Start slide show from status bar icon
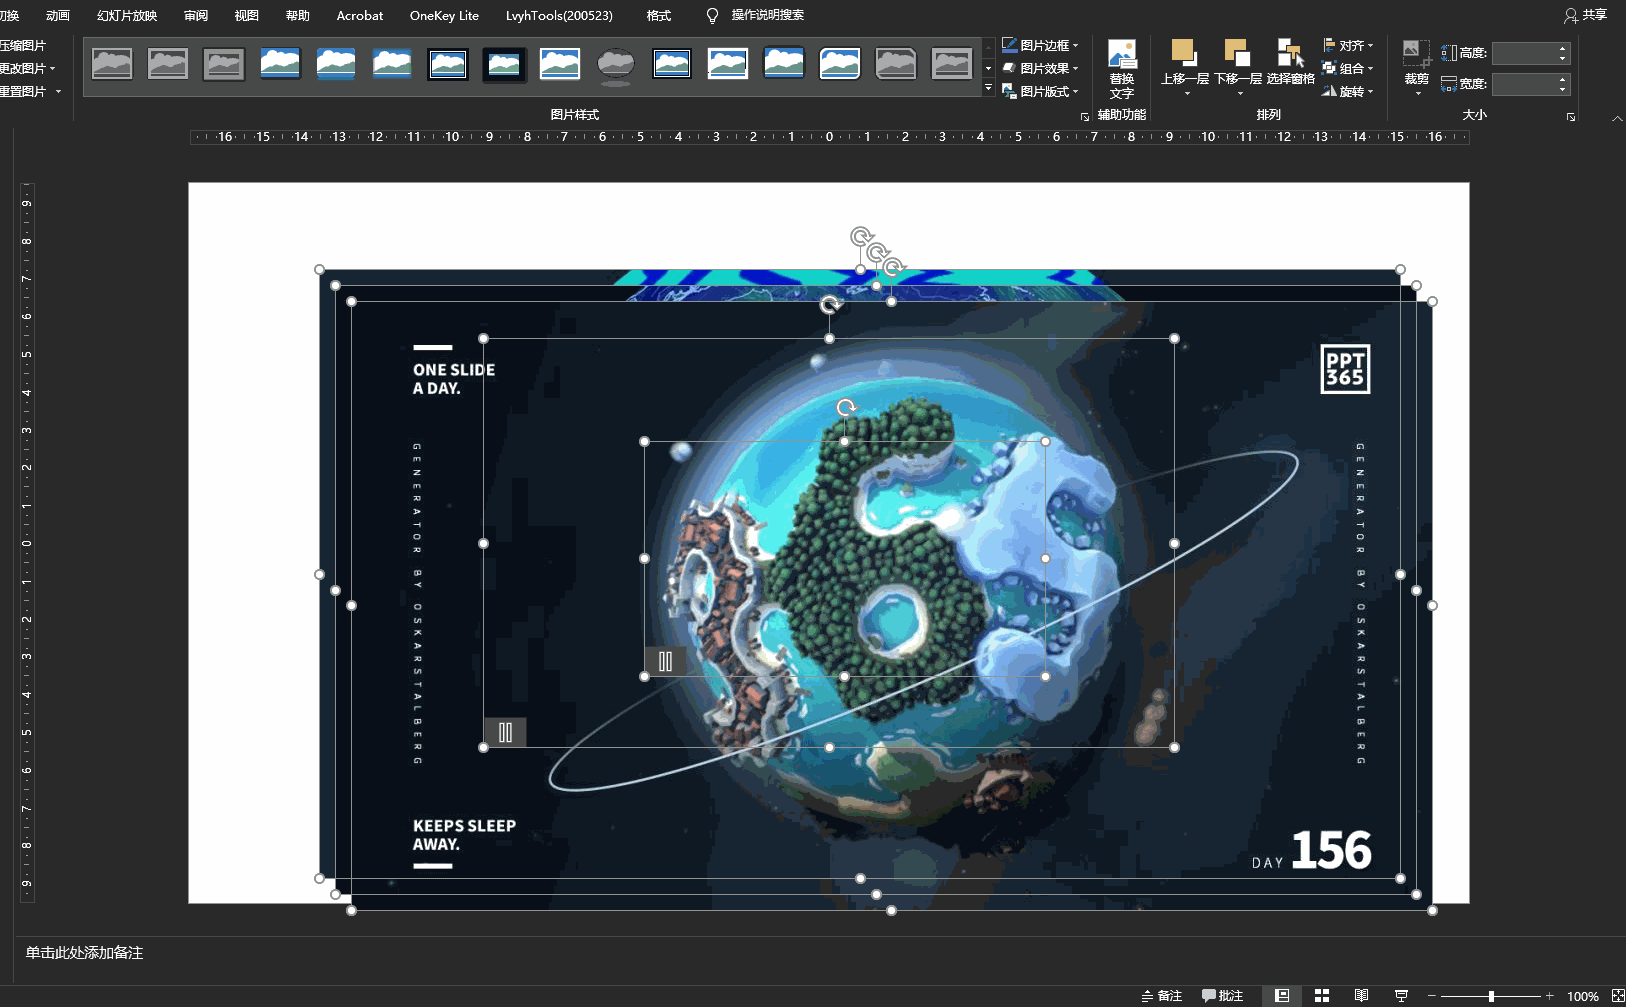The image size is (1626, 1007). click(1401, 996)
